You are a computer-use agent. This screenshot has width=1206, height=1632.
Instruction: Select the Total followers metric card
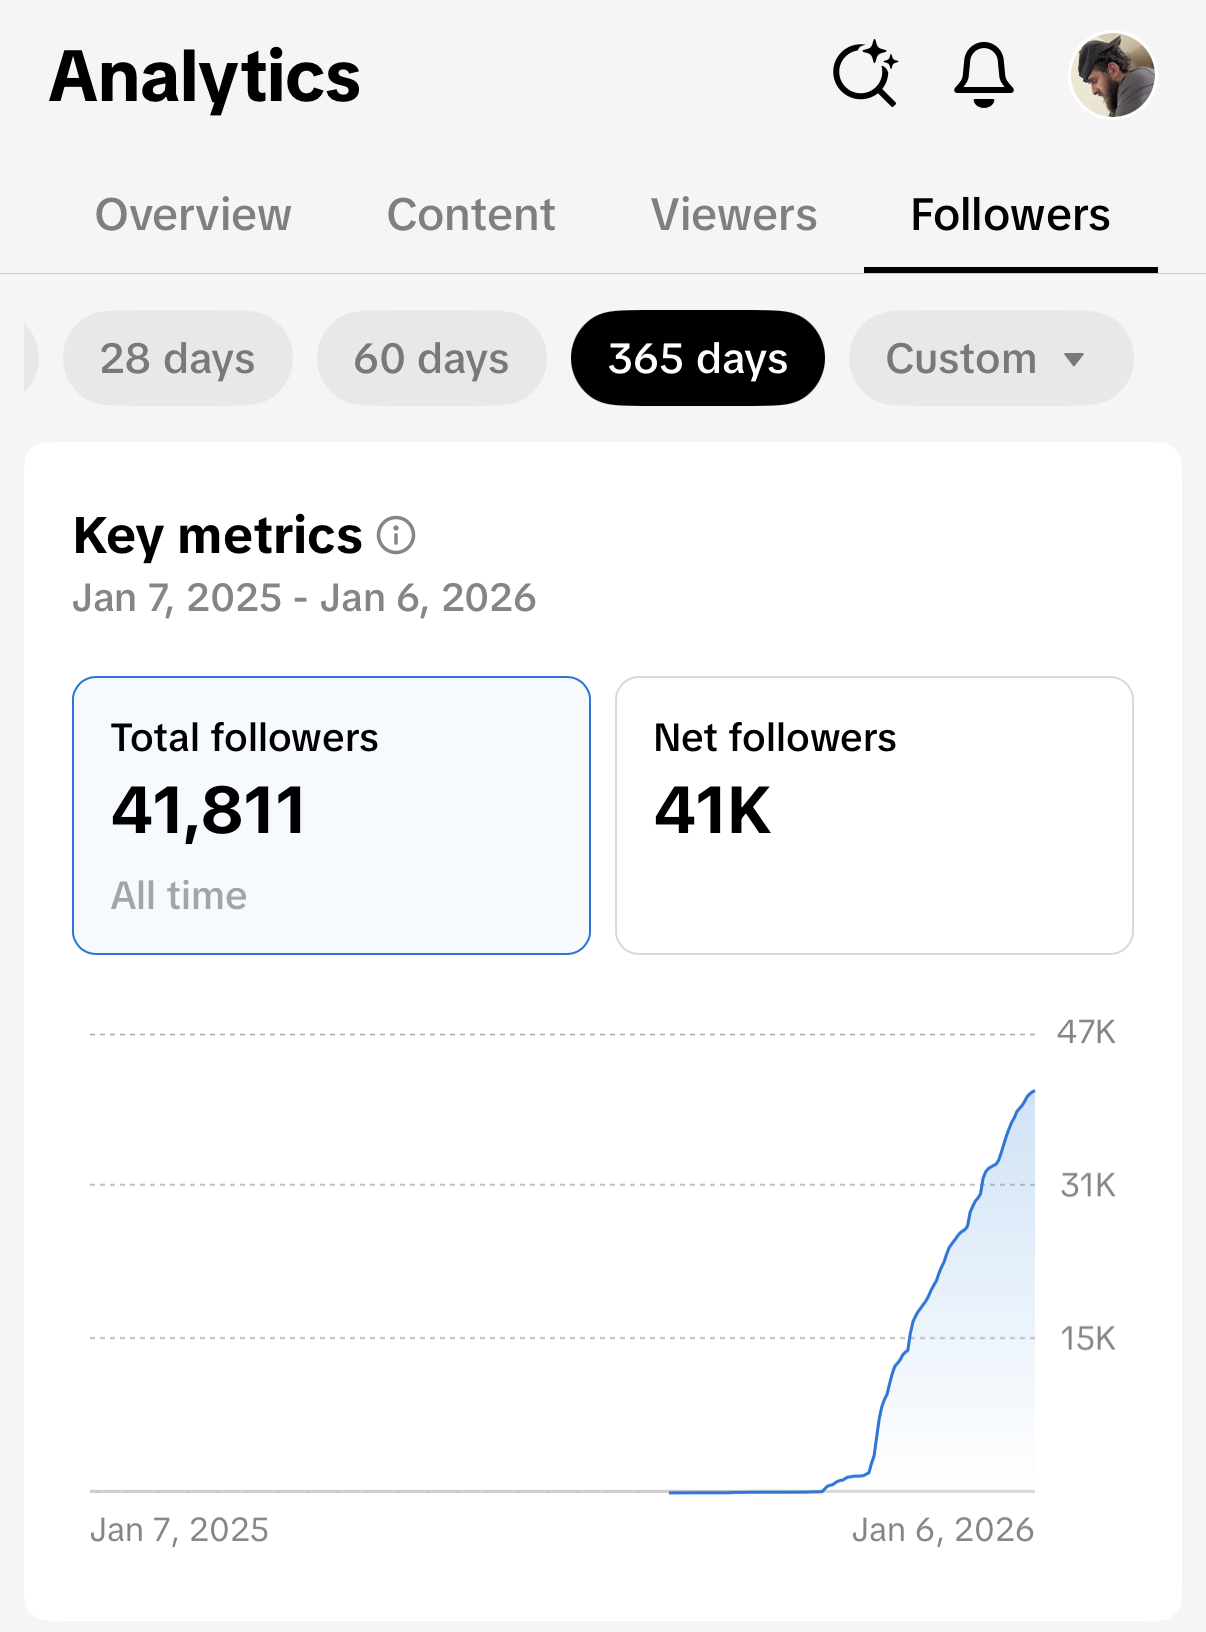click(x=331, y=815)
